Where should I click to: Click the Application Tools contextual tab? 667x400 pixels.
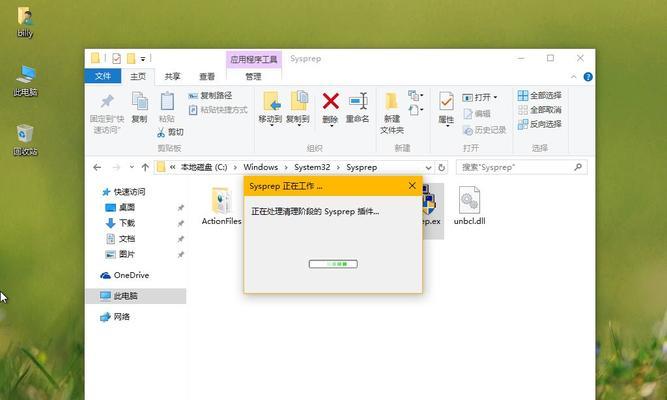[x=254, y=59]
